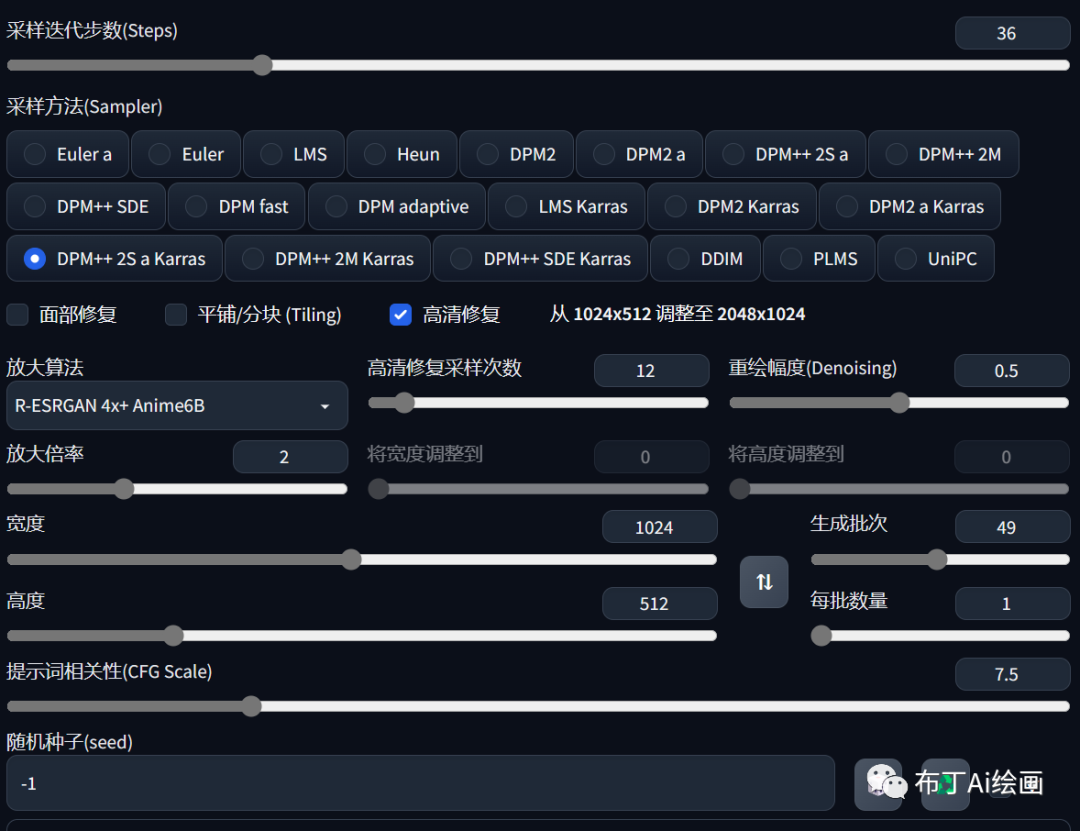Screen dimensions: 1080x831
Task: Click the reuse last seed button
Action: point(945,783)
